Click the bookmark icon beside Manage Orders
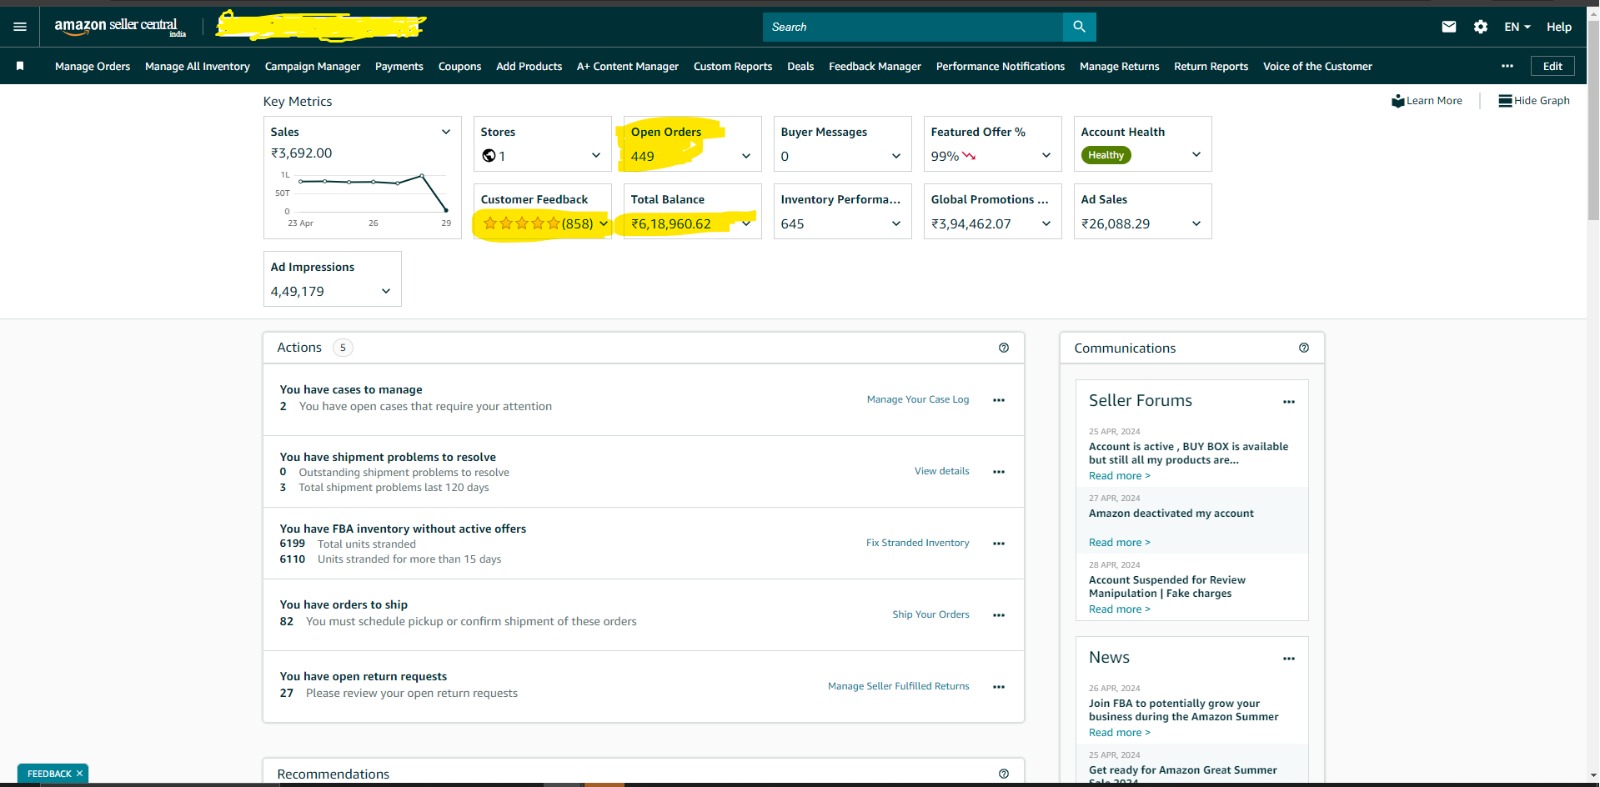This screenshot has height=787, width=1600. [20, 66]
